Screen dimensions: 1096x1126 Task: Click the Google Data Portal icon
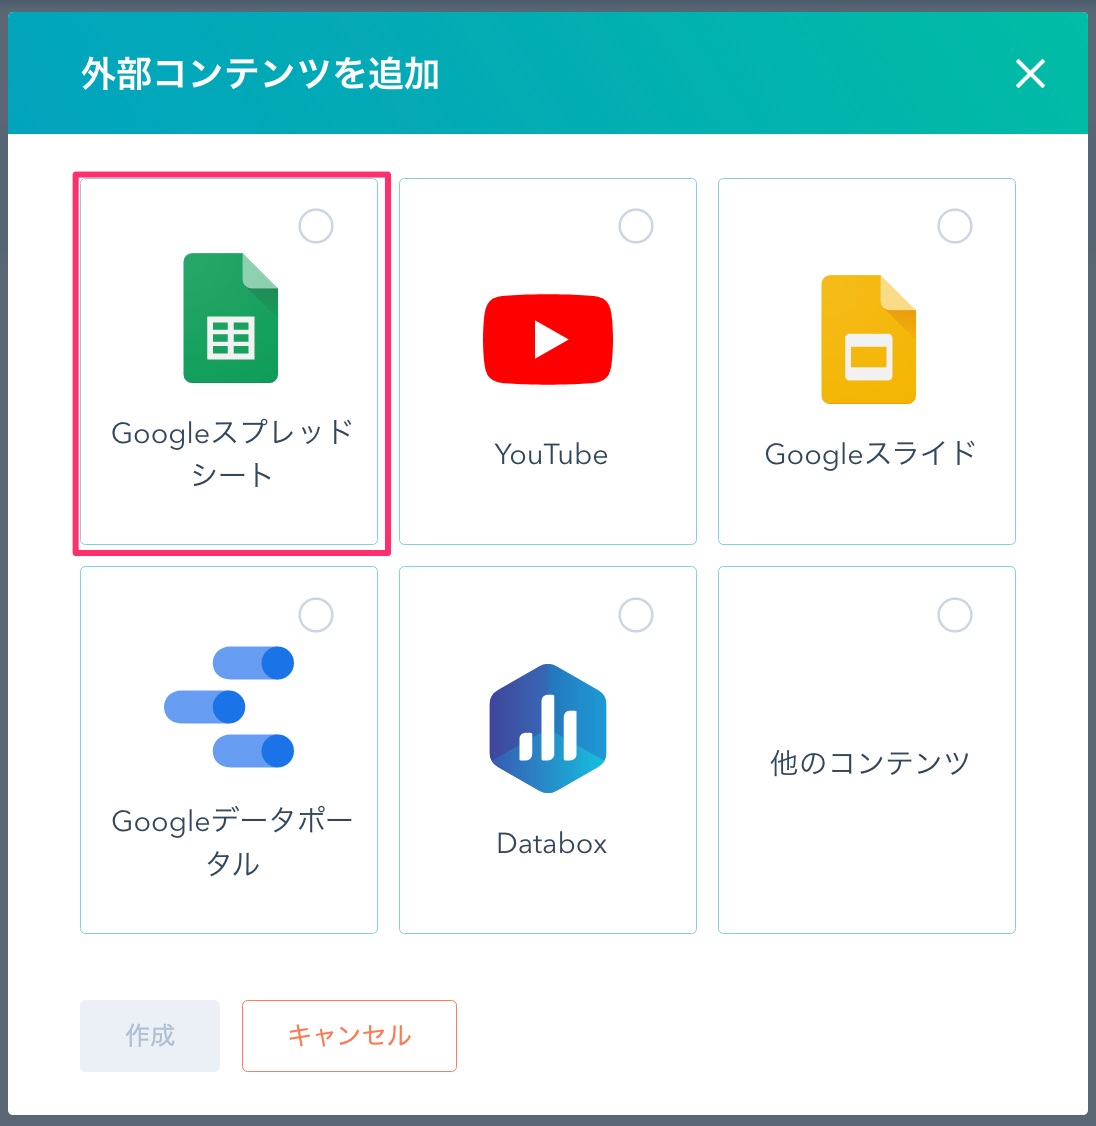coord(229,707)
